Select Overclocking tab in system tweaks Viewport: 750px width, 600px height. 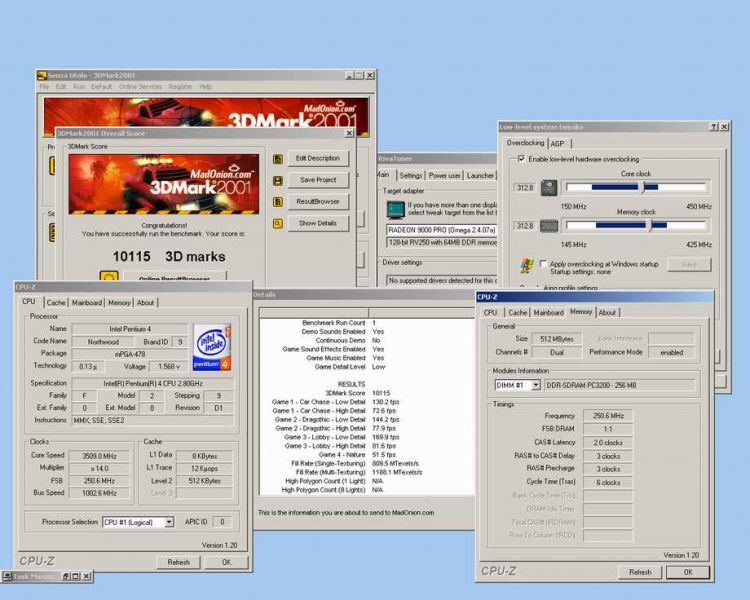click(525, 143)
